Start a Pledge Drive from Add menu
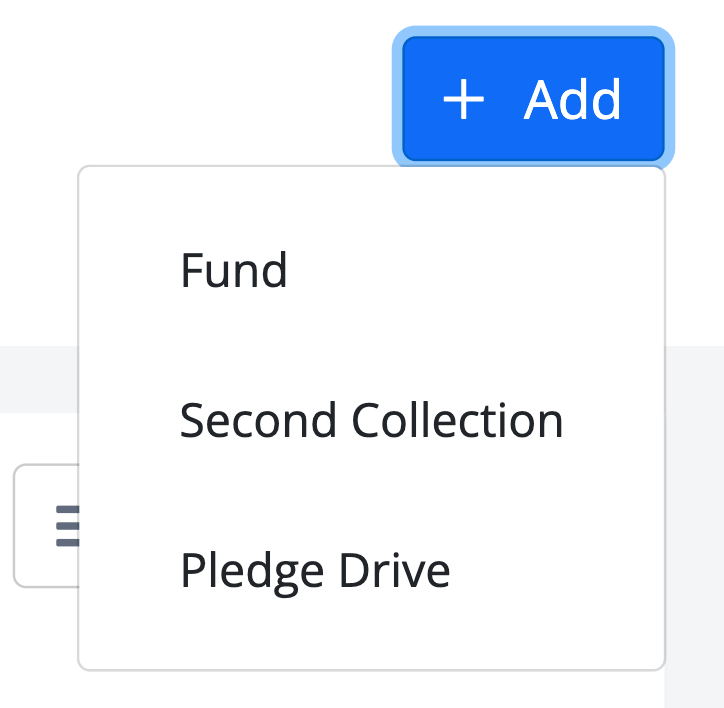Screen dimensions: 724x708 pos(372,571)
